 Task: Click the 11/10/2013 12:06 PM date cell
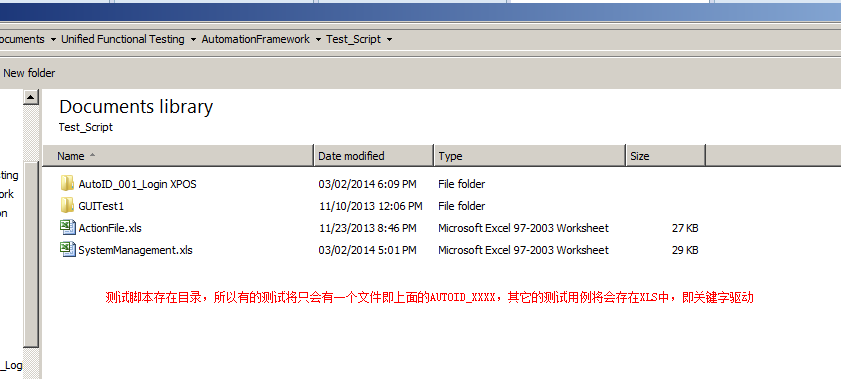(371, 206)
